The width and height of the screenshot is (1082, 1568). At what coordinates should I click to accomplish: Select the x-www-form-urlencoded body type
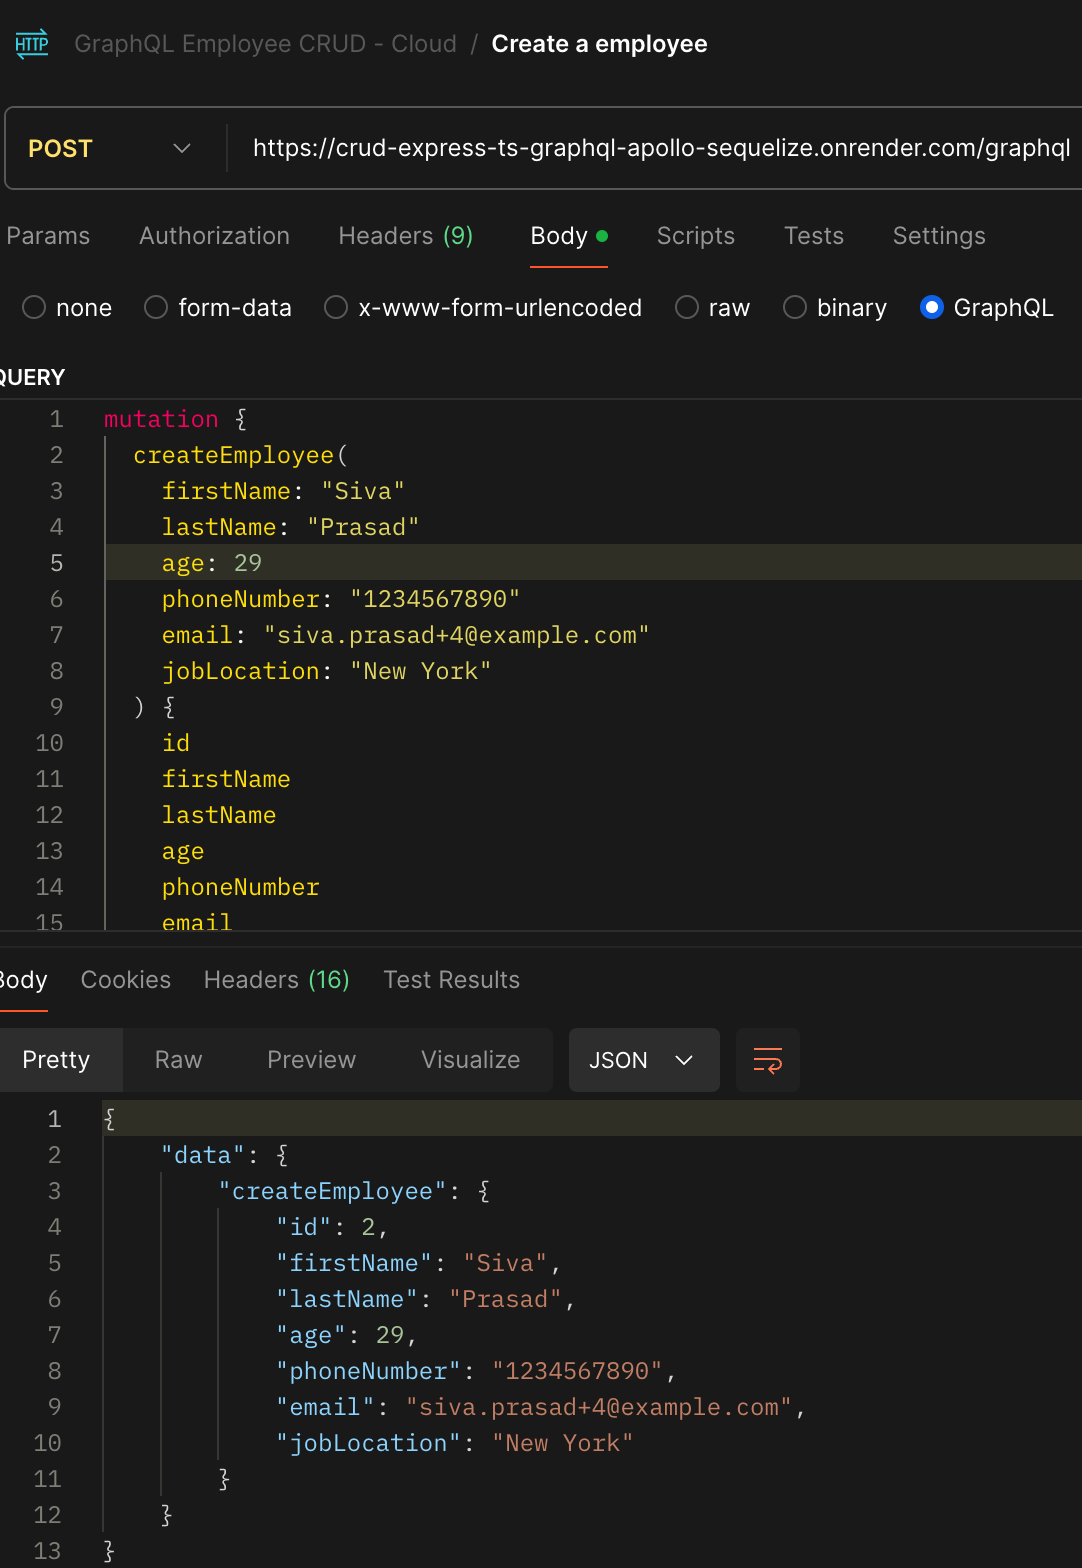[483, 308]
